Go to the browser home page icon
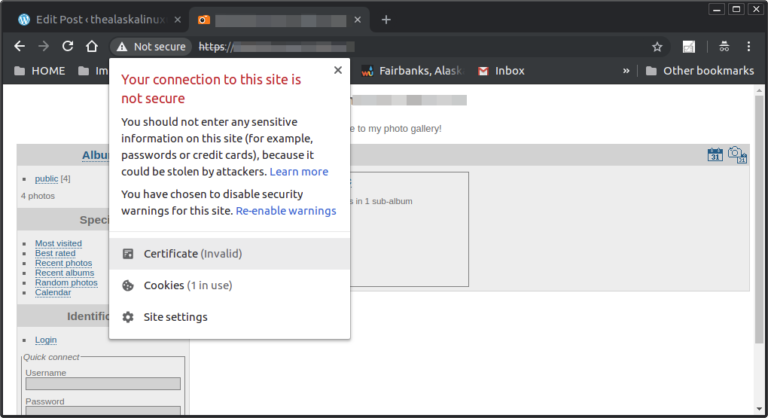 (x=91, y=46)
